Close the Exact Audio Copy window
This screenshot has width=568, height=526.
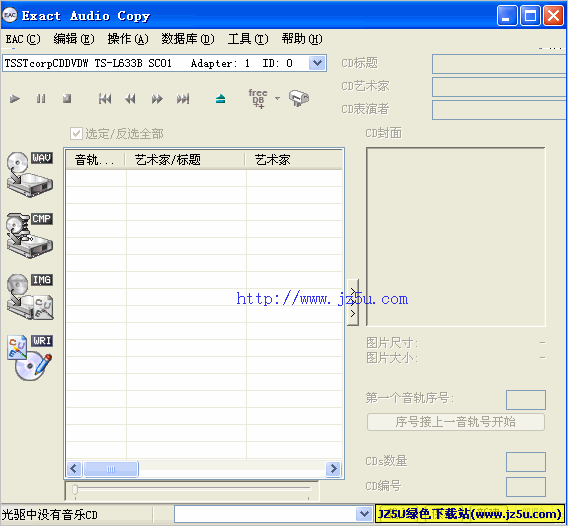(554, 16)
